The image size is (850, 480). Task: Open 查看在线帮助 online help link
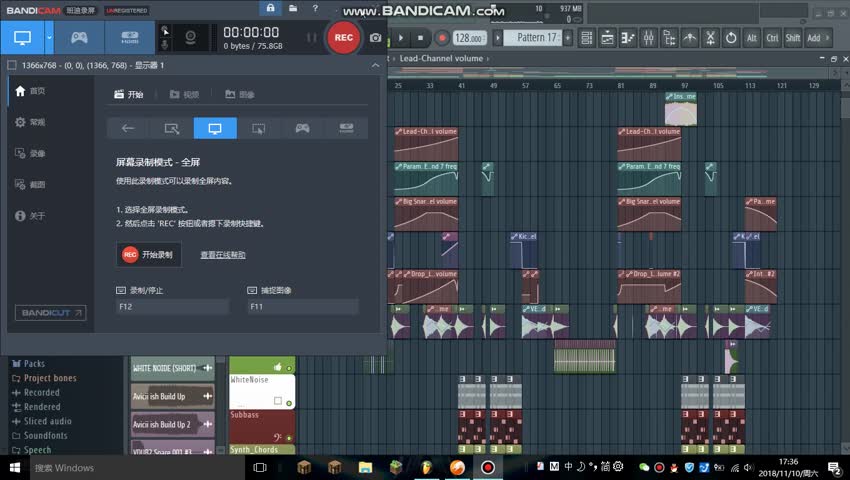tap(223, 255)
